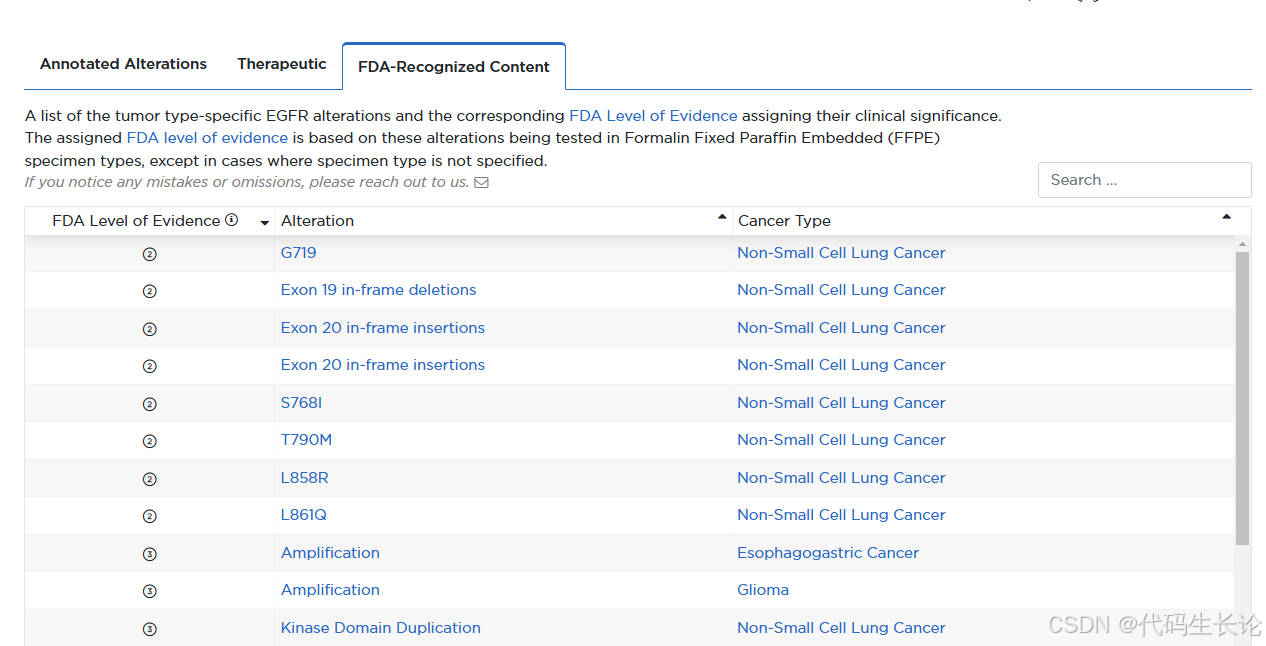Click level 2 icon in L861Q row
Screen dimensions: 1266x646
click(x=150, y=516)
